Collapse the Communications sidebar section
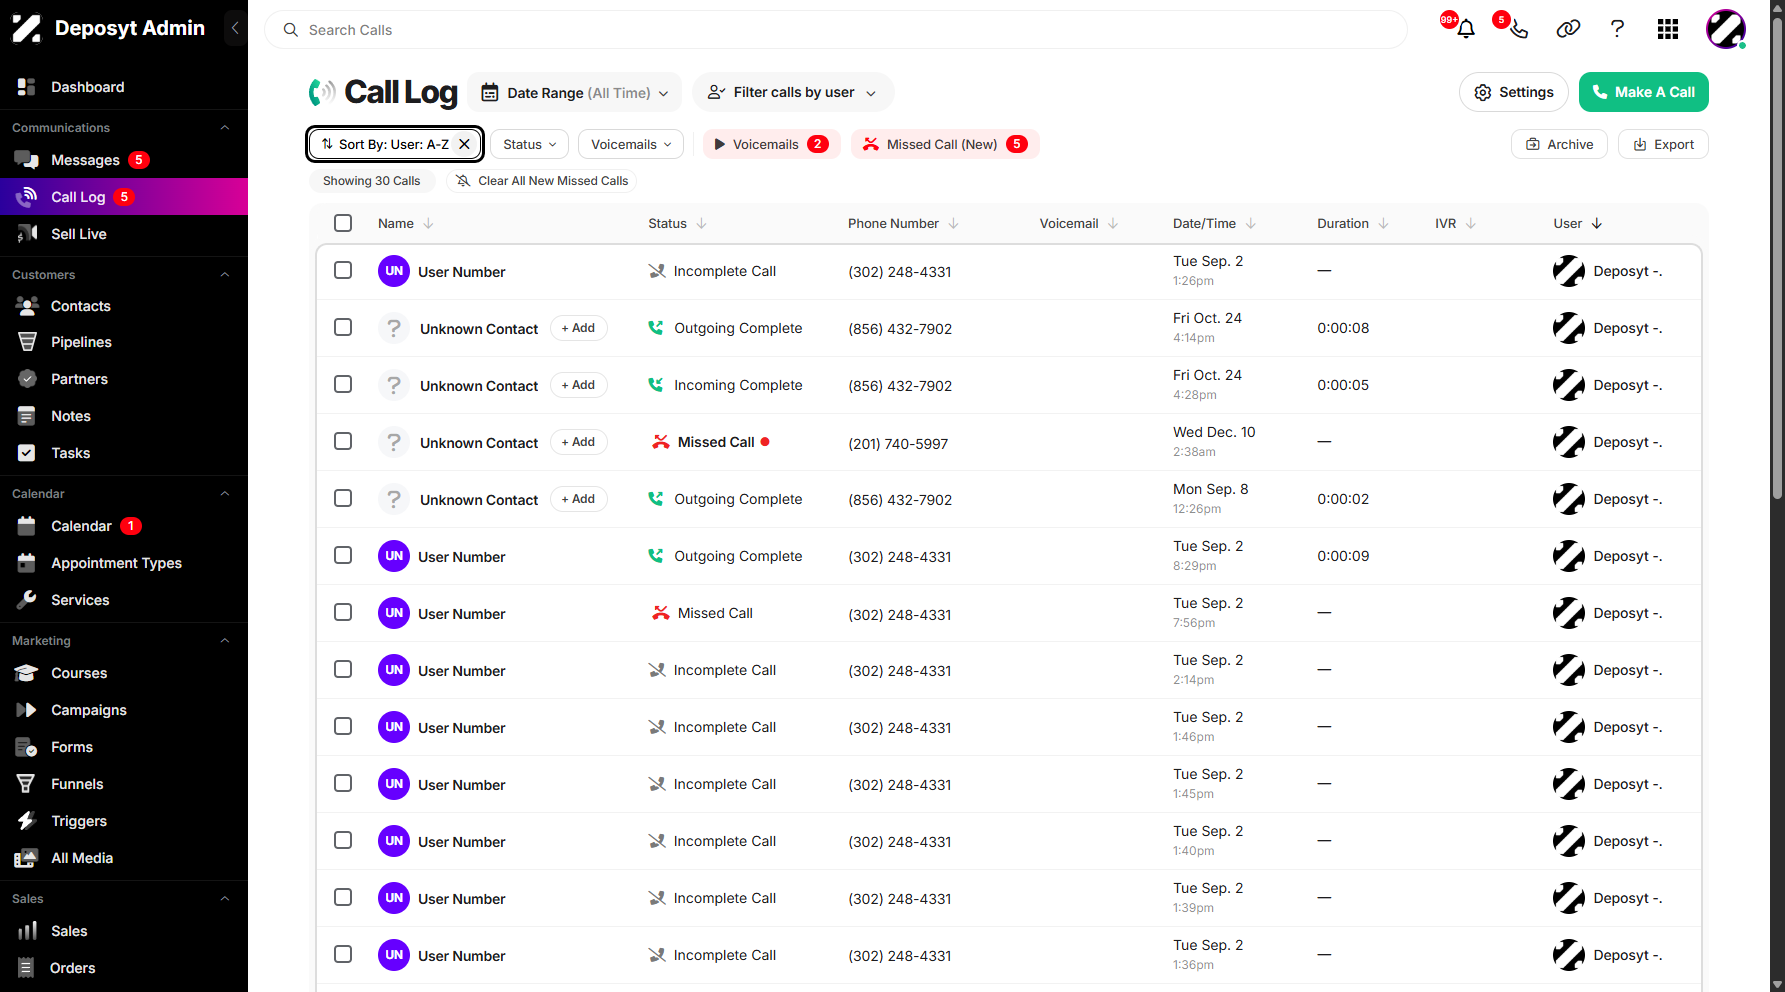 225,127
